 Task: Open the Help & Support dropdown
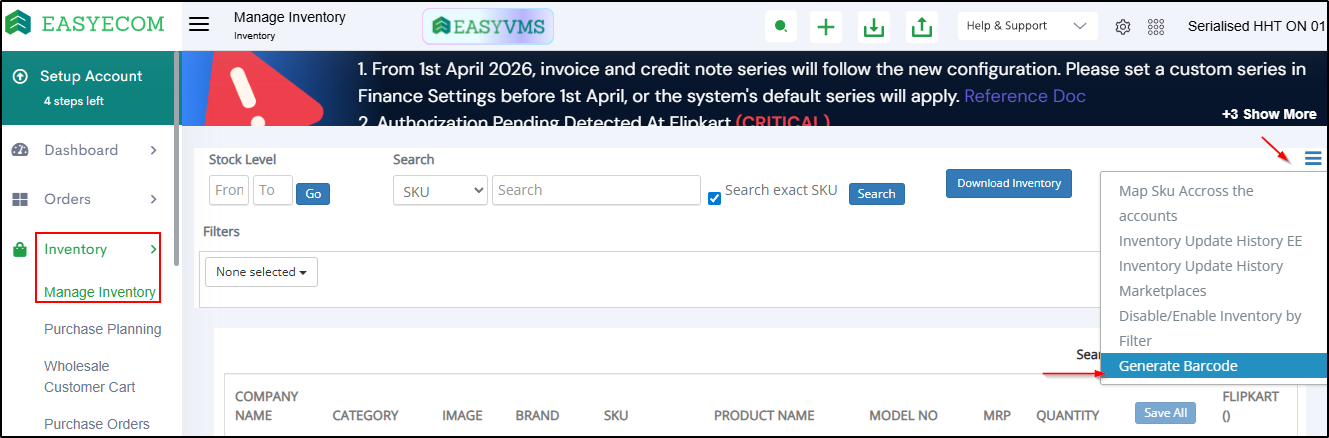(1027, 26)
